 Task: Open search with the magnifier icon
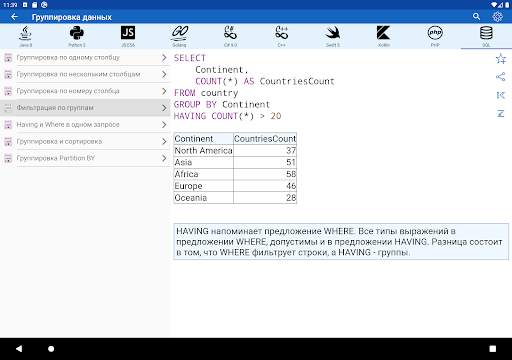(476, 16)
